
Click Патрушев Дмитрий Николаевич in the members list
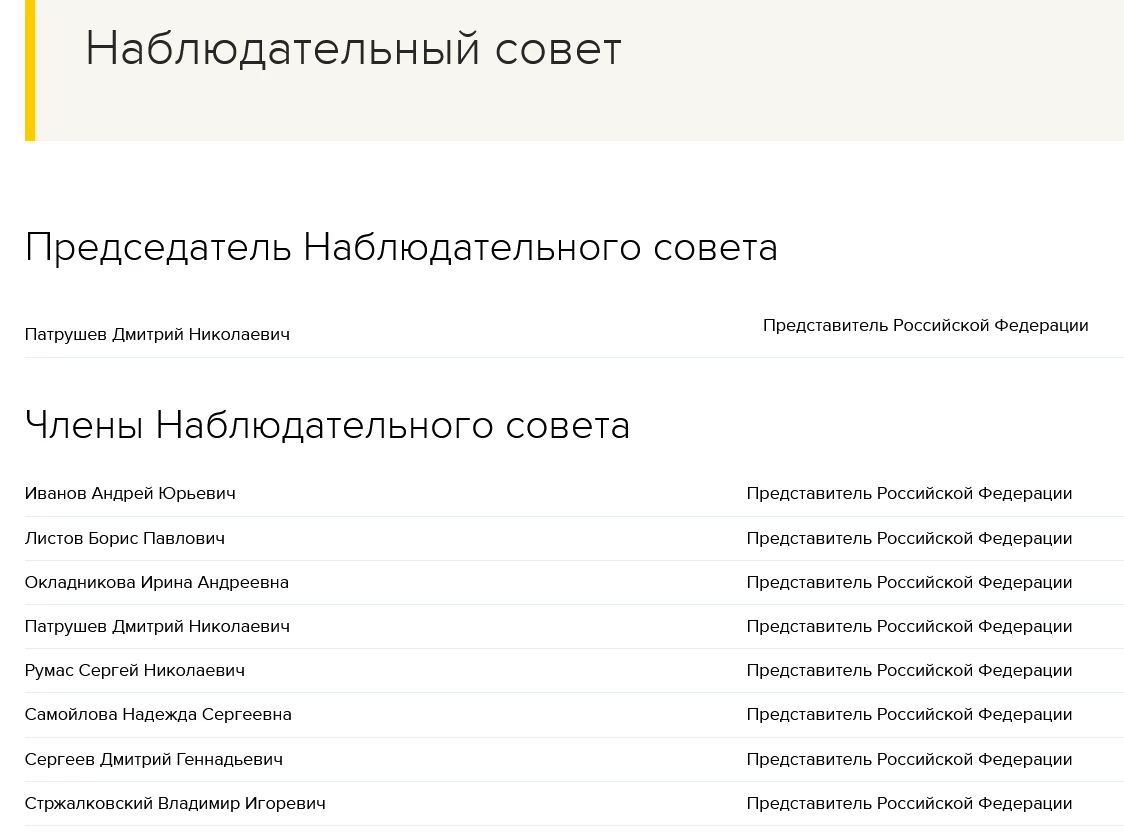pos(157,626)
